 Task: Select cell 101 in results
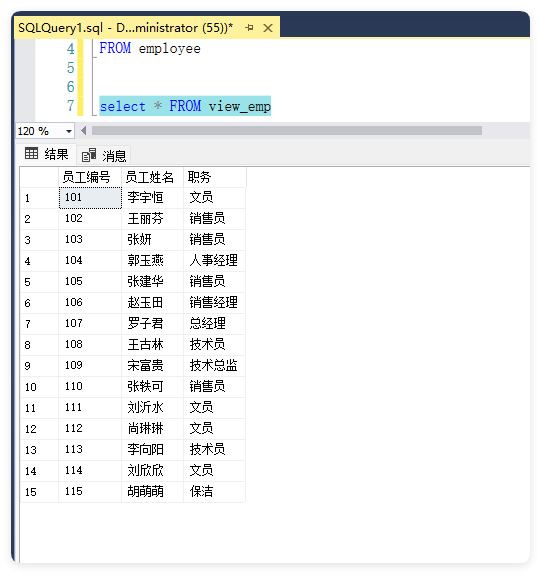pos(90,198)
